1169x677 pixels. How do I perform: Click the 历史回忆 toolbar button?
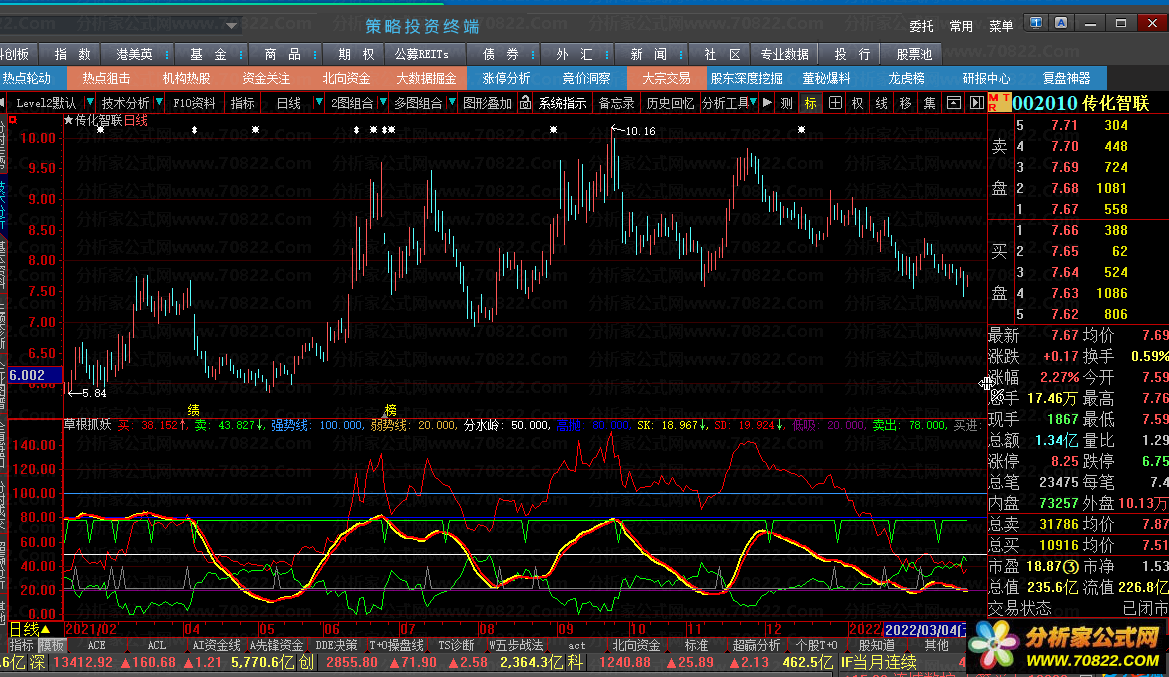tap(669, 103)
